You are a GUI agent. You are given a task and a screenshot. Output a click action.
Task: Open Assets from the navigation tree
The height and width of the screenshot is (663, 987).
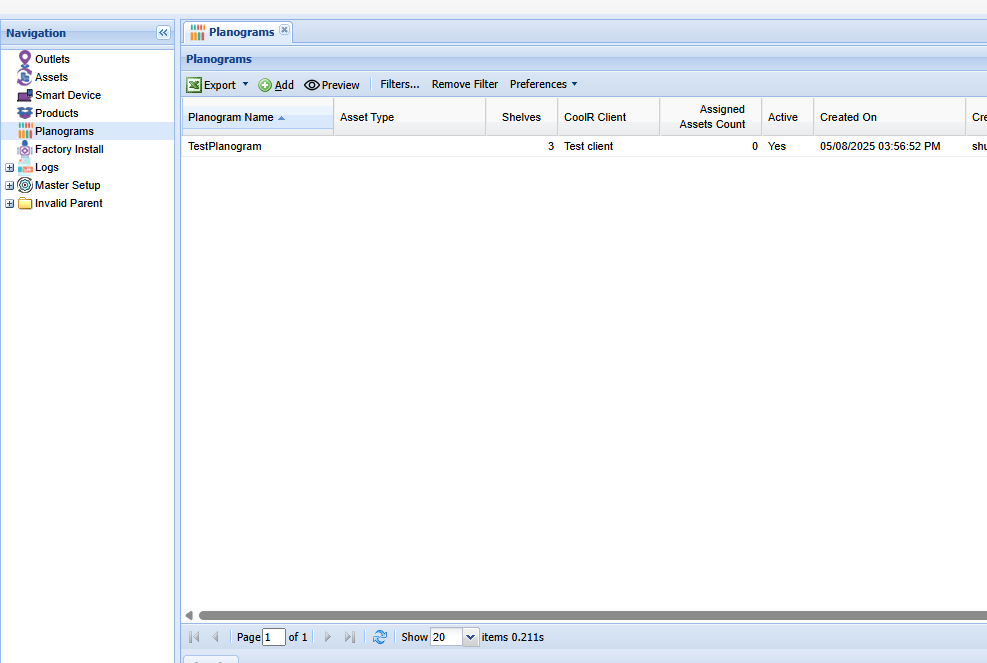tap(51, 77)
